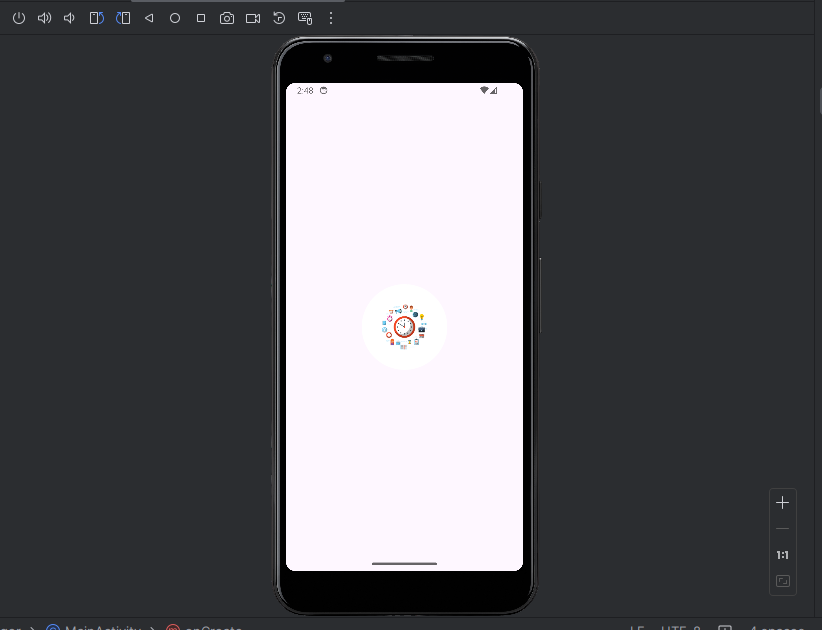
Task: Tap the clock app logo on phone screen
Action: [x=404, y=327]
